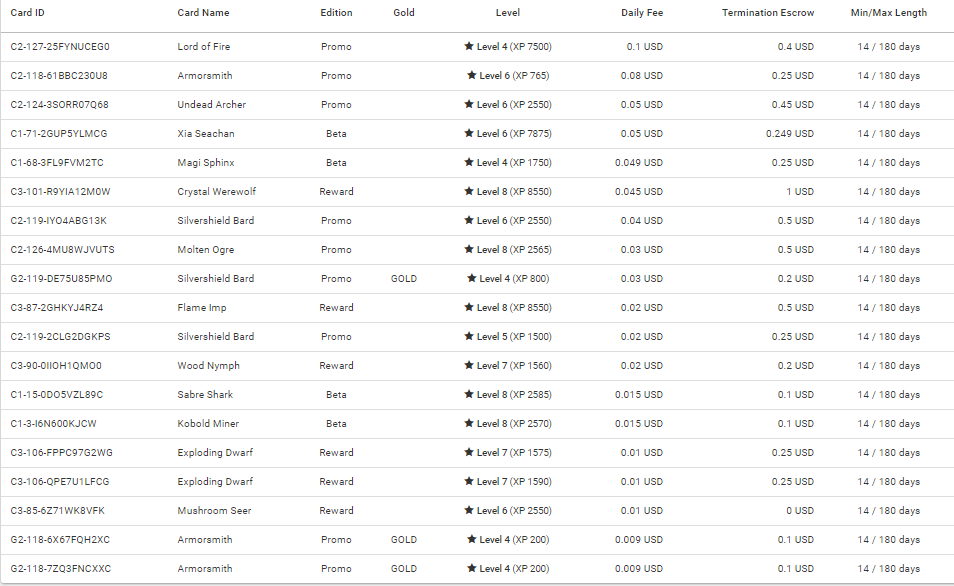The height and width of the screenshot is (586, 954).
Task: Click star icon on Wood Nymph row
Action: (x=468, y=365)
